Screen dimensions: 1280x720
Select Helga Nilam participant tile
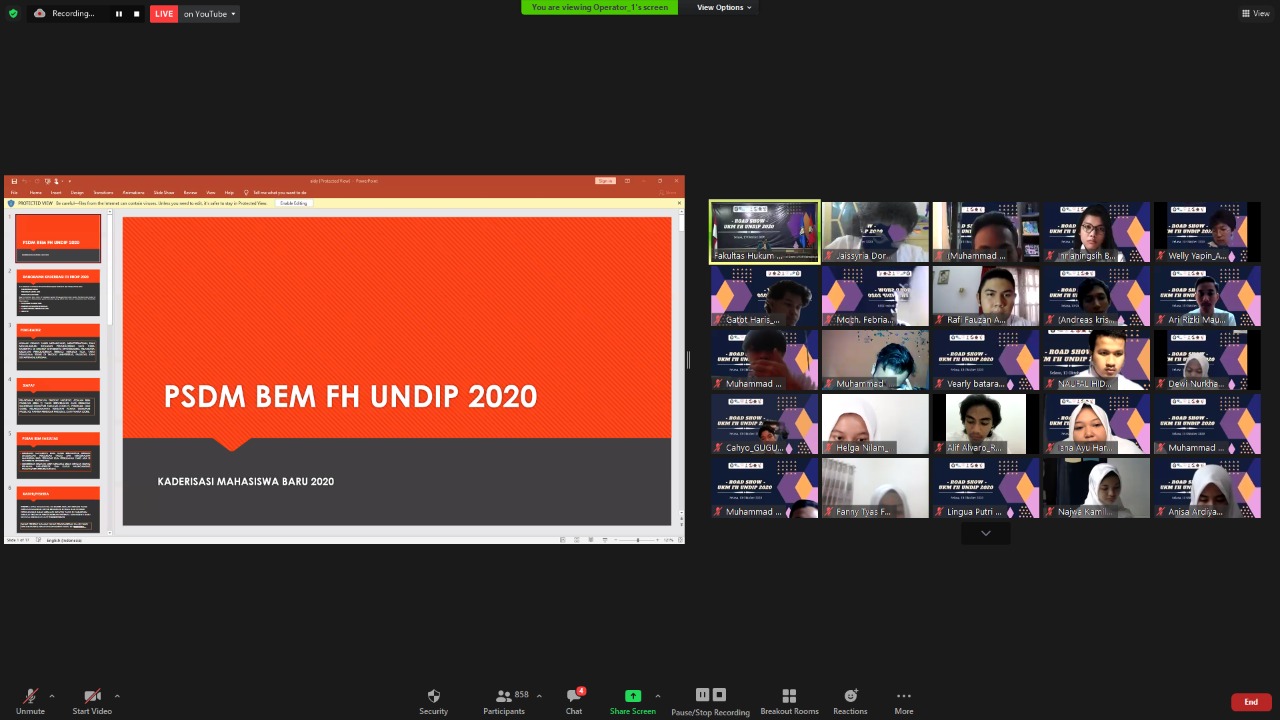(x=875, y=424)
